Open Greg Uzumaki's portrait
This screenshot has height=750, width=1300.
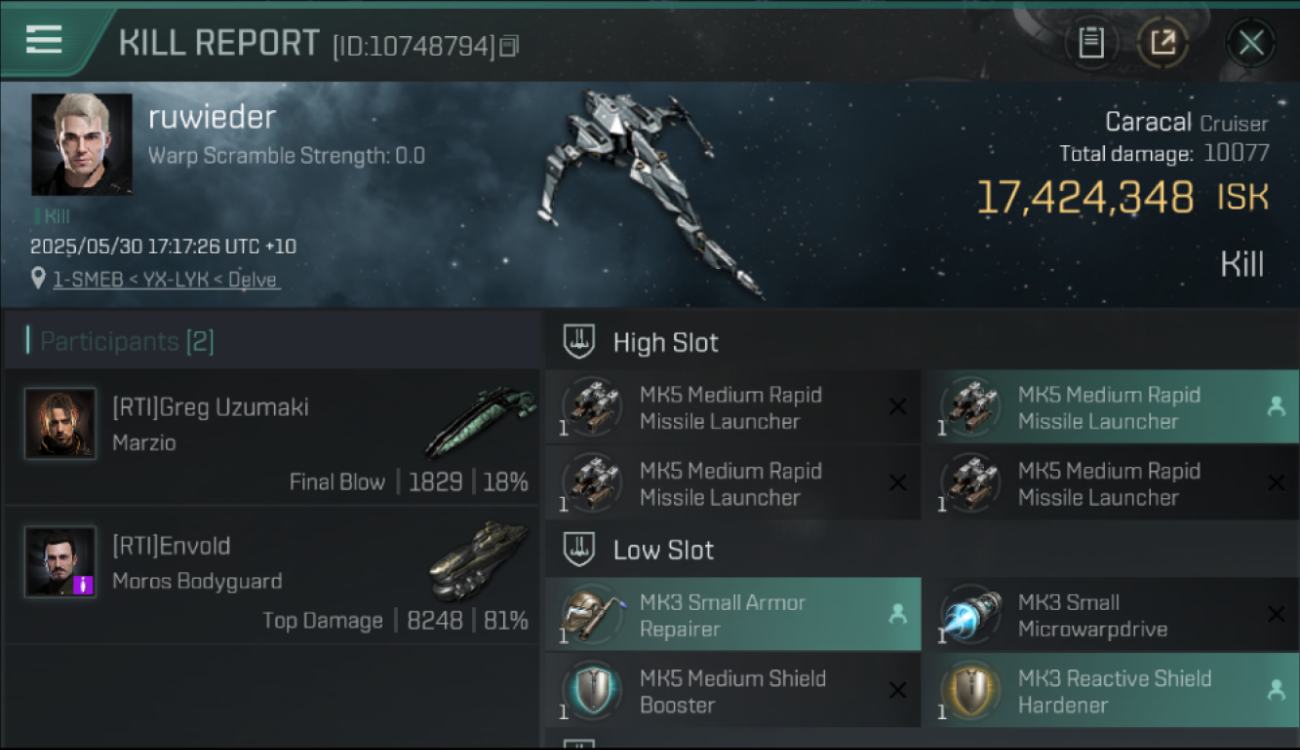(60, 423)
